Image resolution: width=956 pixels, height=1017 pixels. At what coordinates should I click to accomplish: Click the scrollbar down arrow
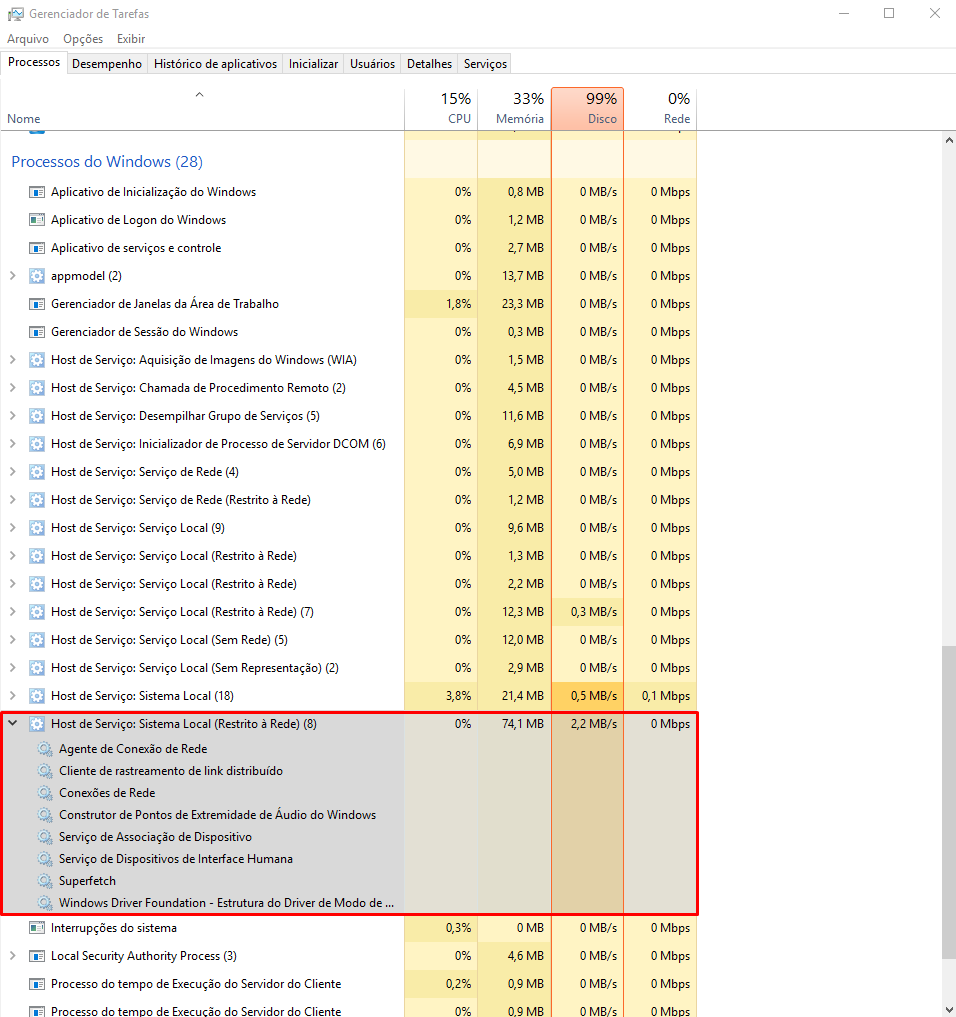pos(949,1009)
